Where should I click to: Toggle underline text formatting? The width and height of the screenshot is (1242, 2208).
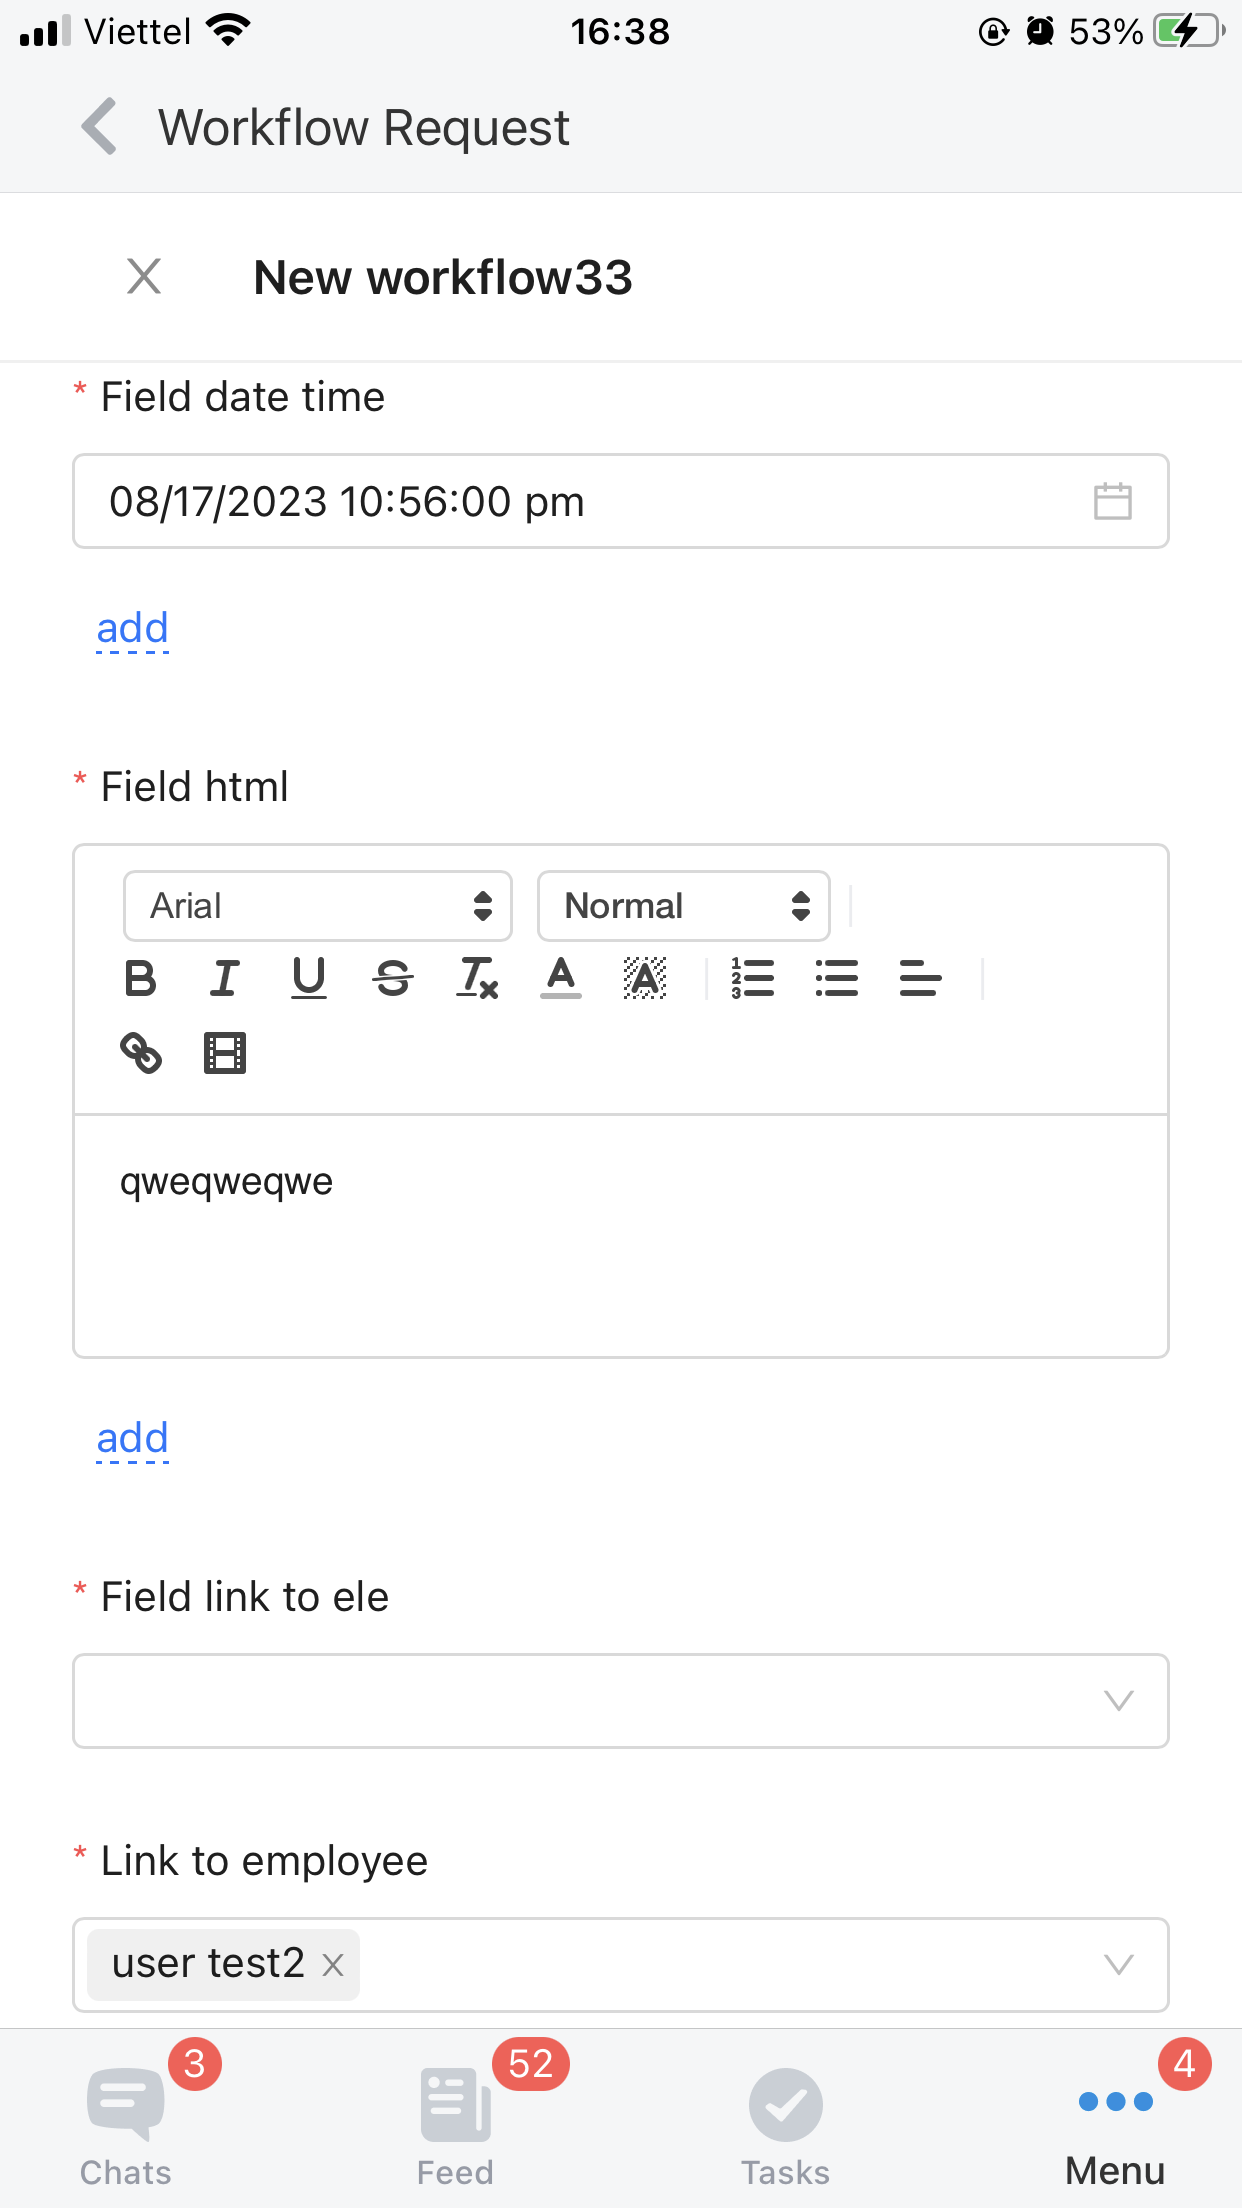click(309, 978)
